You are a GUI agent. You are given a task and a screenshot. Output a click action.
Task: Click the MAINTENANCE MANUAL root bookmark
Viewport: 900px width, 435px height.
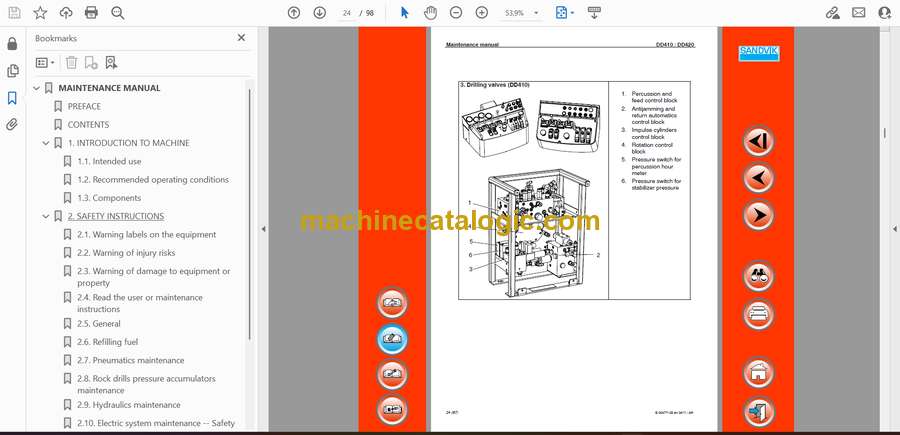[110, 88]
